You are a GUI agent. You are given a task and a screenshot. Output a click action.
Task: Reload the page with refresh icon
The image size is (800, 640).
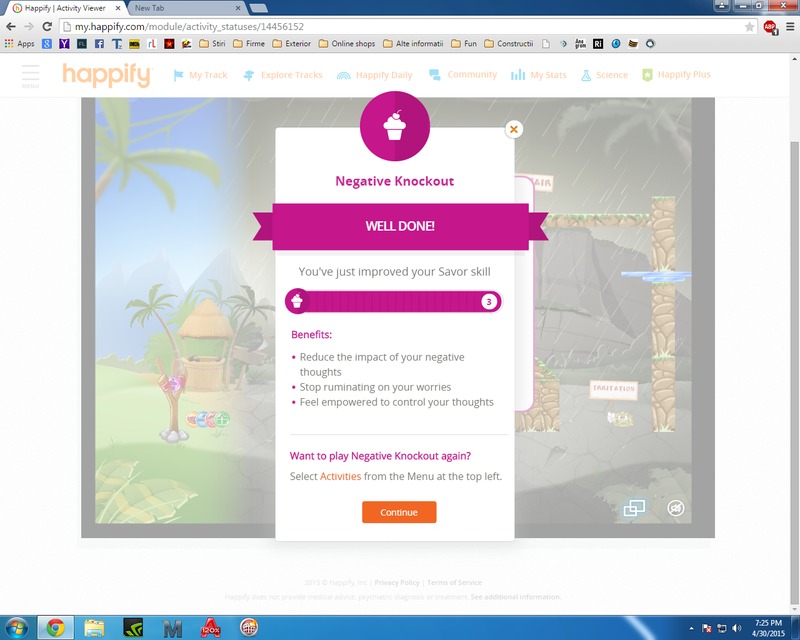pyautogui.click(x=47, y=27)
